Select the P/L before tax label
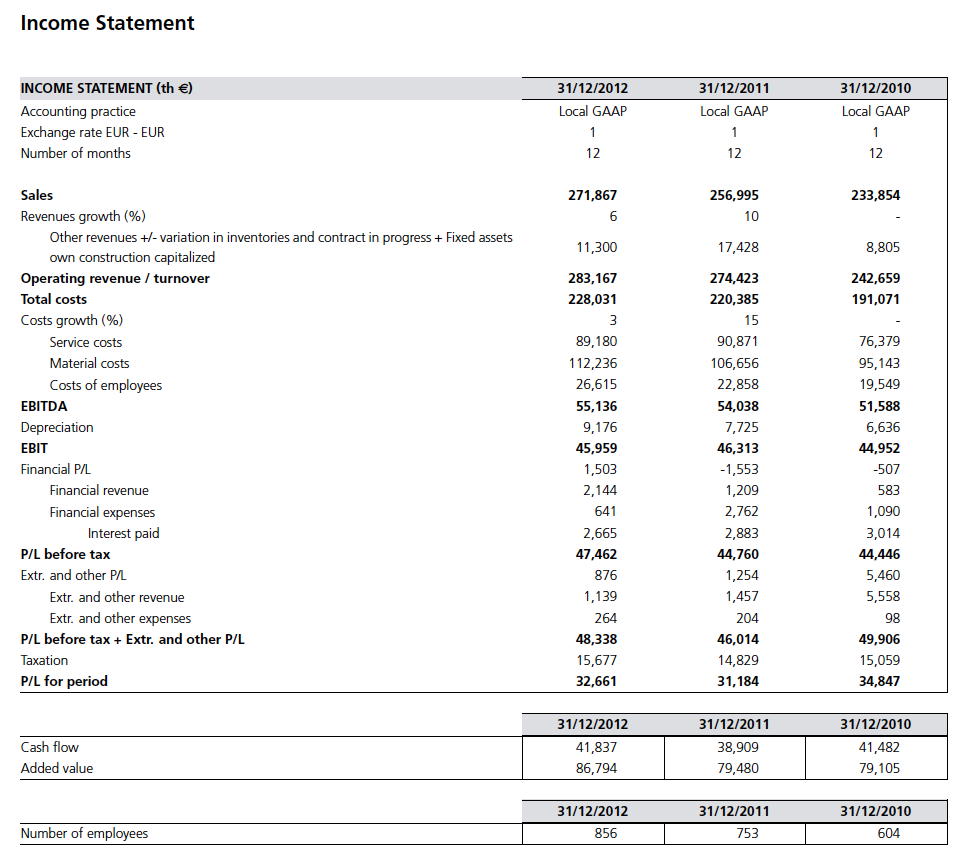 click(65, 554)
